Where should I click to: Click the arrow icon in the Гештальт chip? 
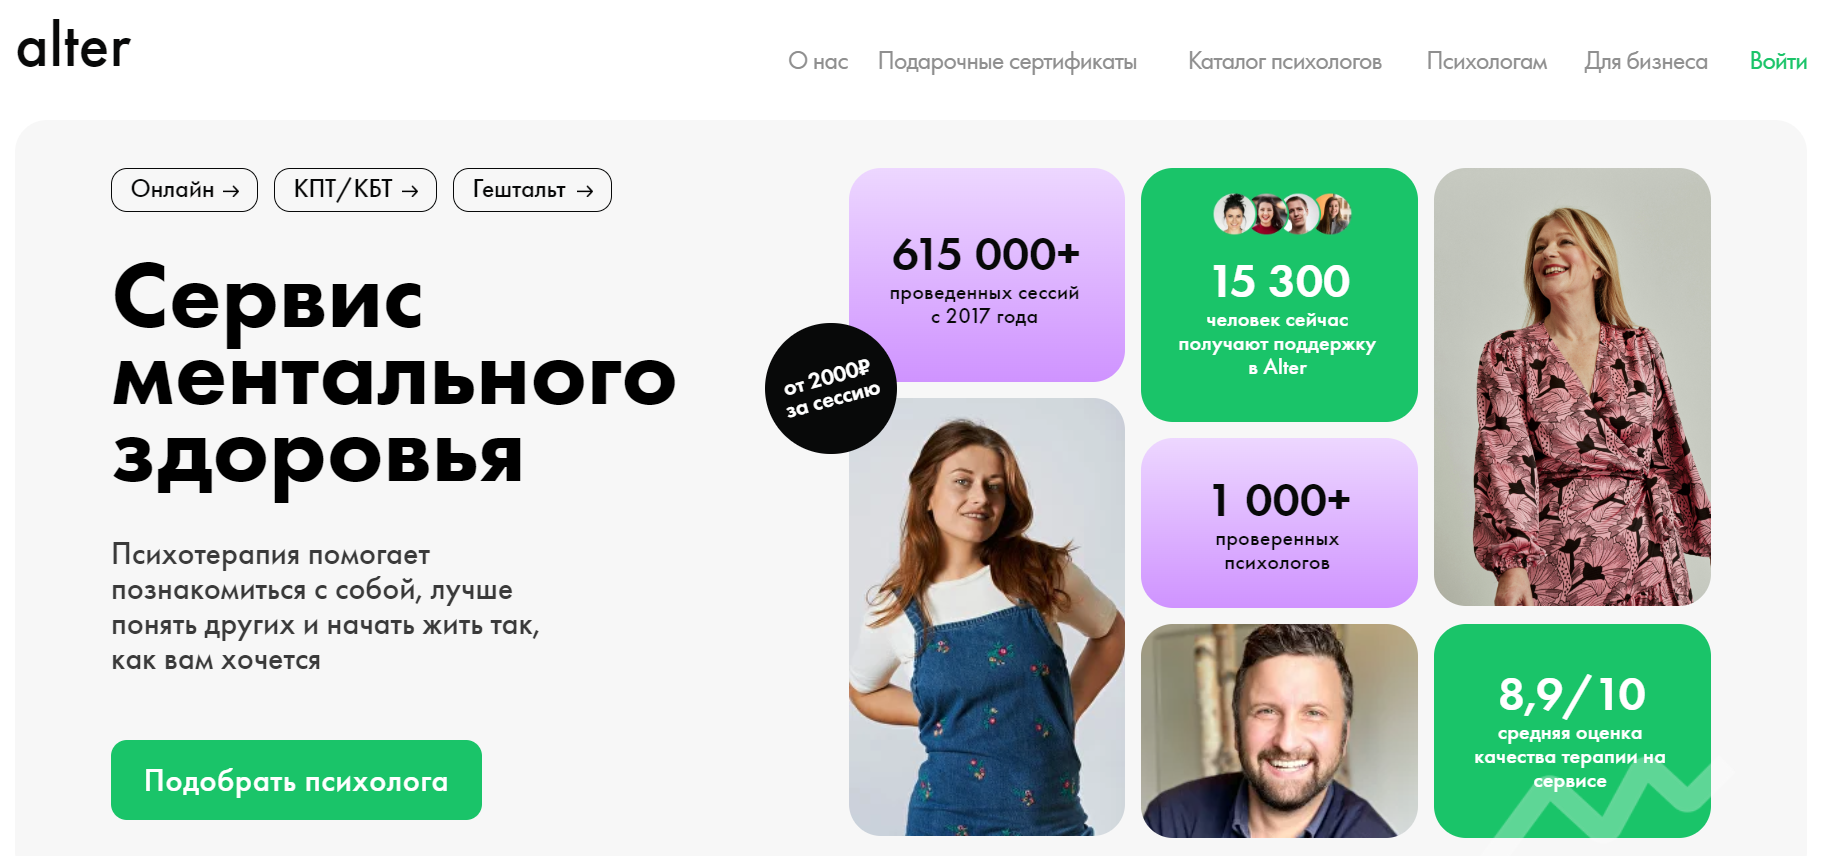click(585, 191)
